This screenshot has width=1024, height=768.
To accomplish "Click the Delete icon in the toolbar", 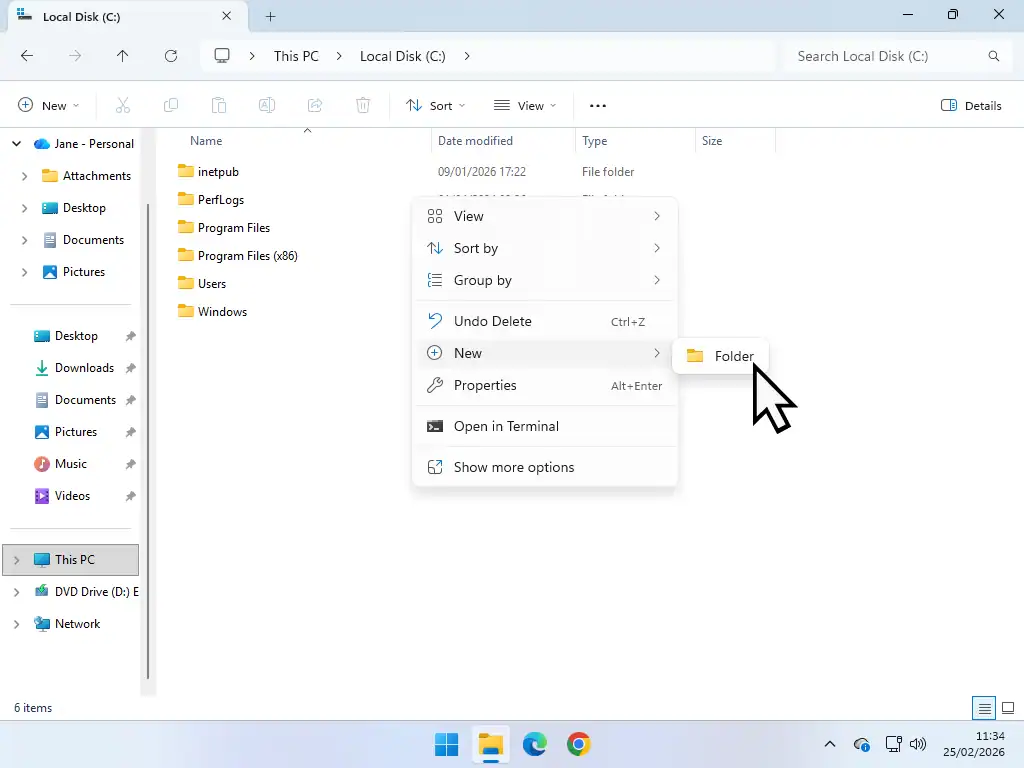I will [x=363, y=105].
